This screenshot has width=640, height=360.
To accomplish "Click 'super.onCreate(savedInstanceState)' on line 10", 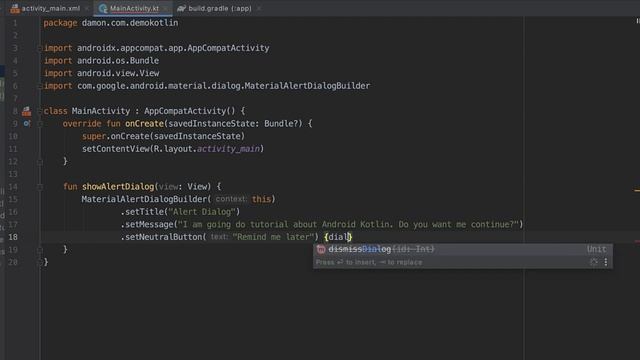I will pos(163,136).
